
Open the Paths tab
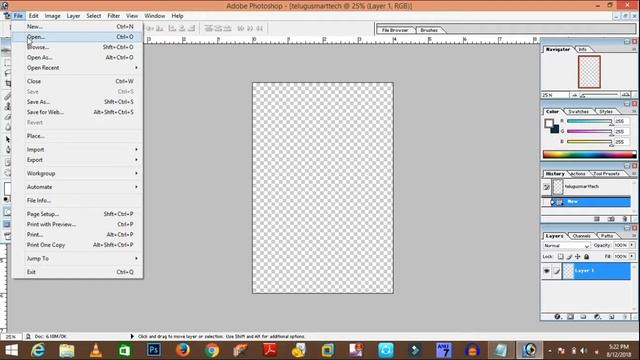tap(607, 236)
